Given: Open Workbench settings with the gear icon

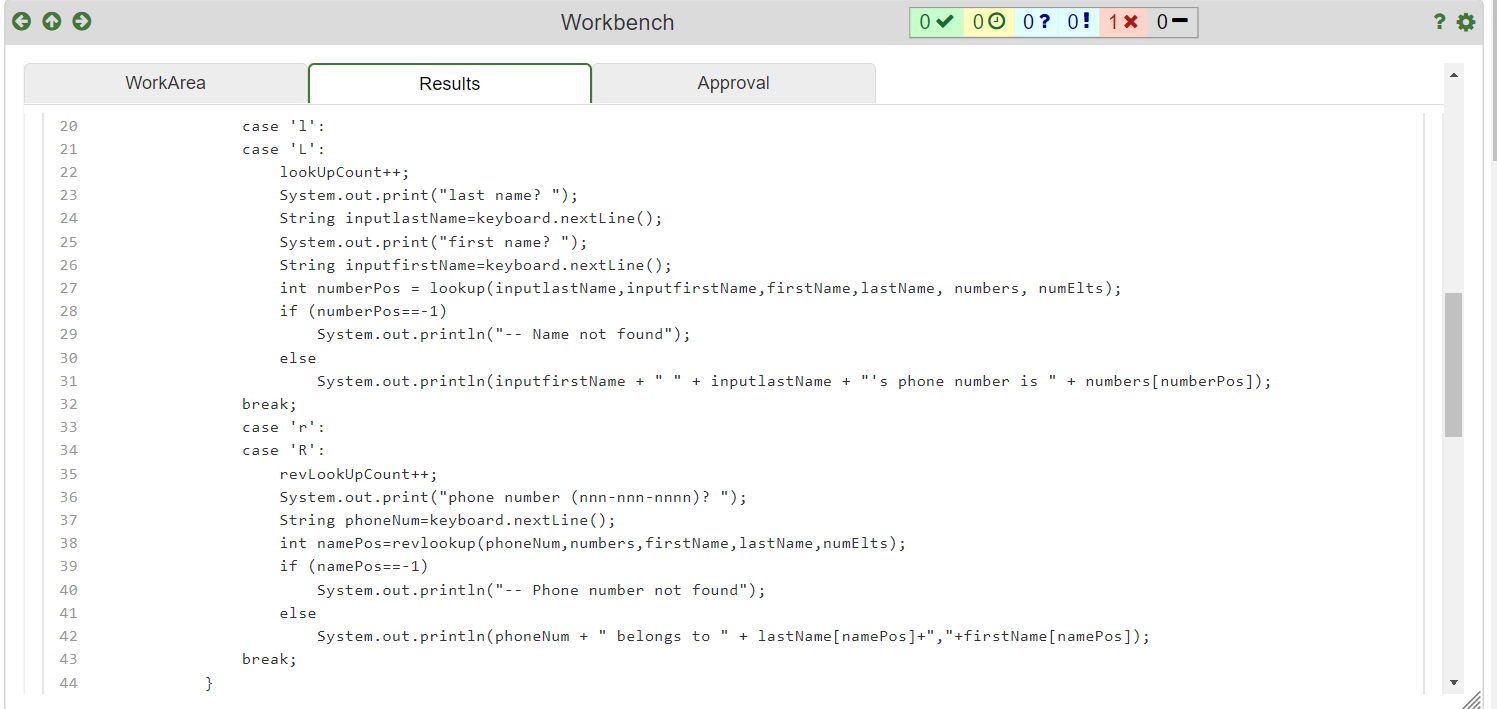Looking at the screenshot, I should [1466, 21].
